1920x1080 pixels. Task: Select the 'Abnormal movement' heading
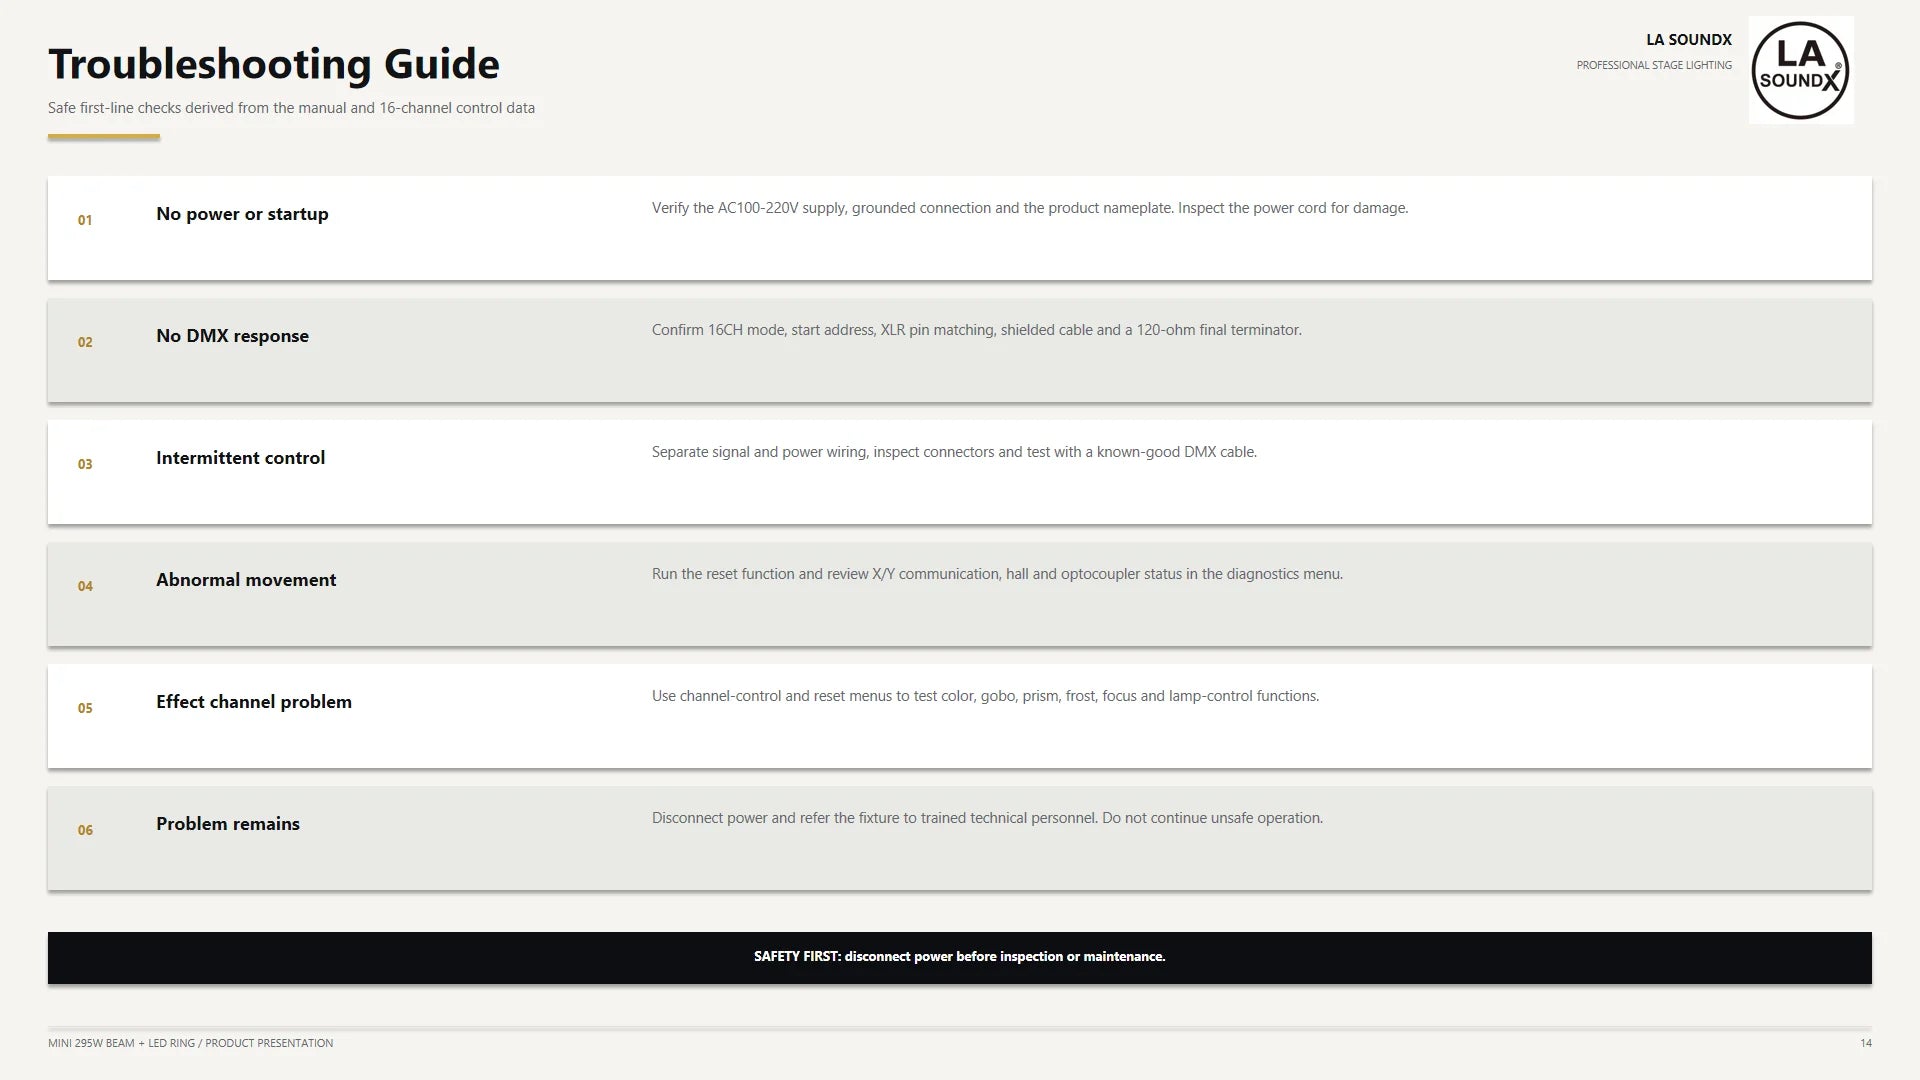coord(246,580)
